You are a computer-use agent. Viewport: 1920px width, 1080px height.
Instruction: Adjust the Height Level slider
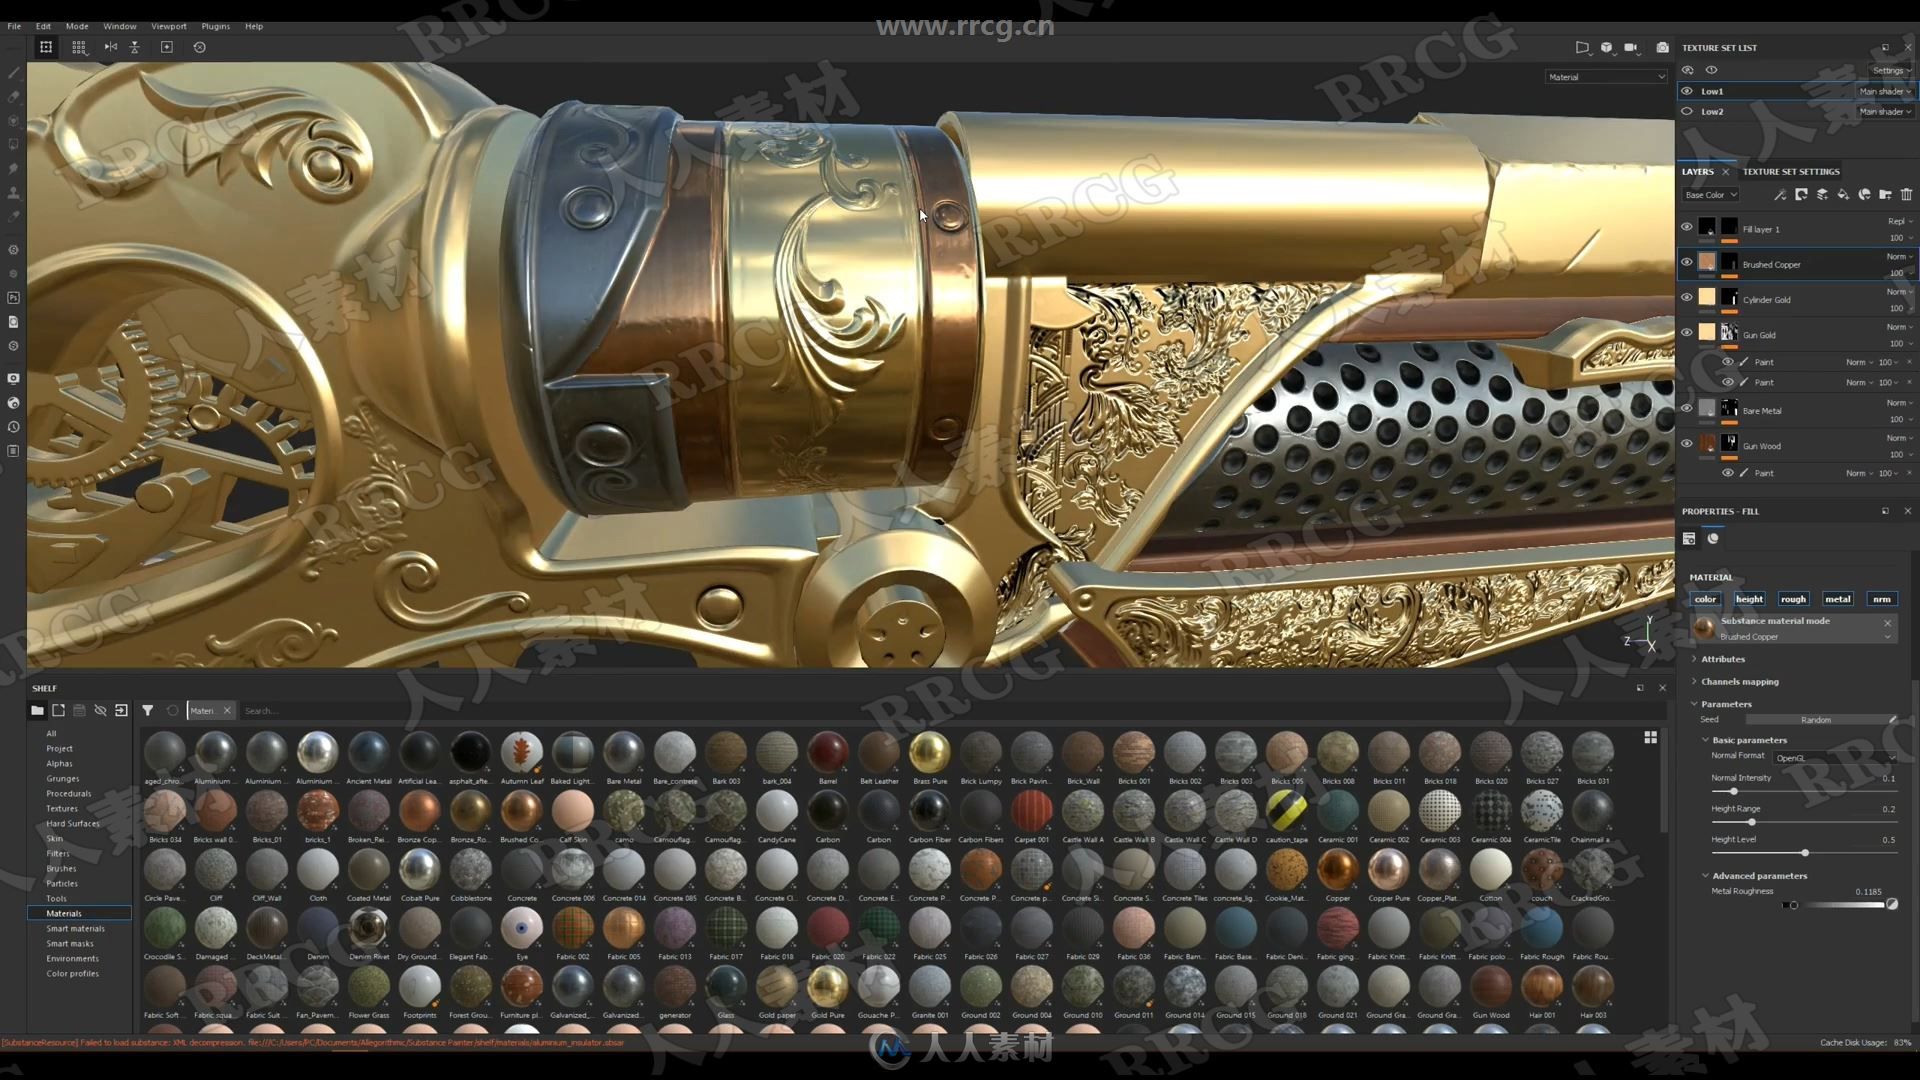coord(1804,853)
